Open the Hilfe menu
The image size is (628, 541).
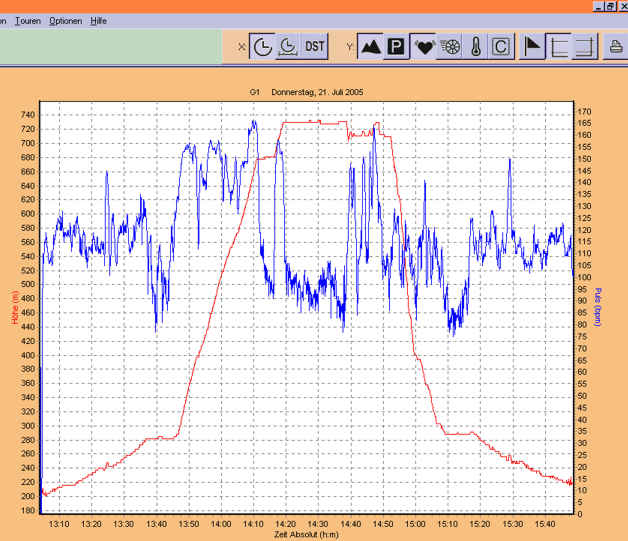point(98,20)
